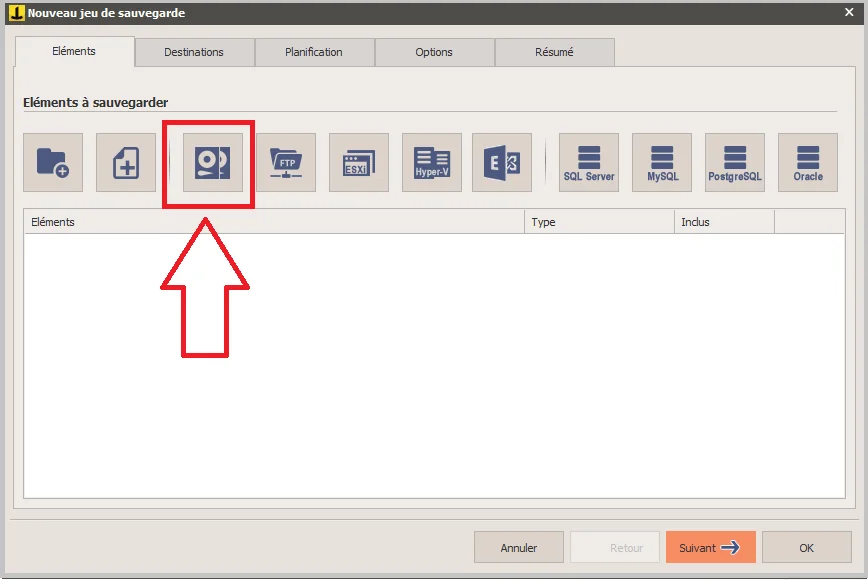Add a SQL Server database backup
Viewport: 868px width, 580px height.
coord(589,163)
